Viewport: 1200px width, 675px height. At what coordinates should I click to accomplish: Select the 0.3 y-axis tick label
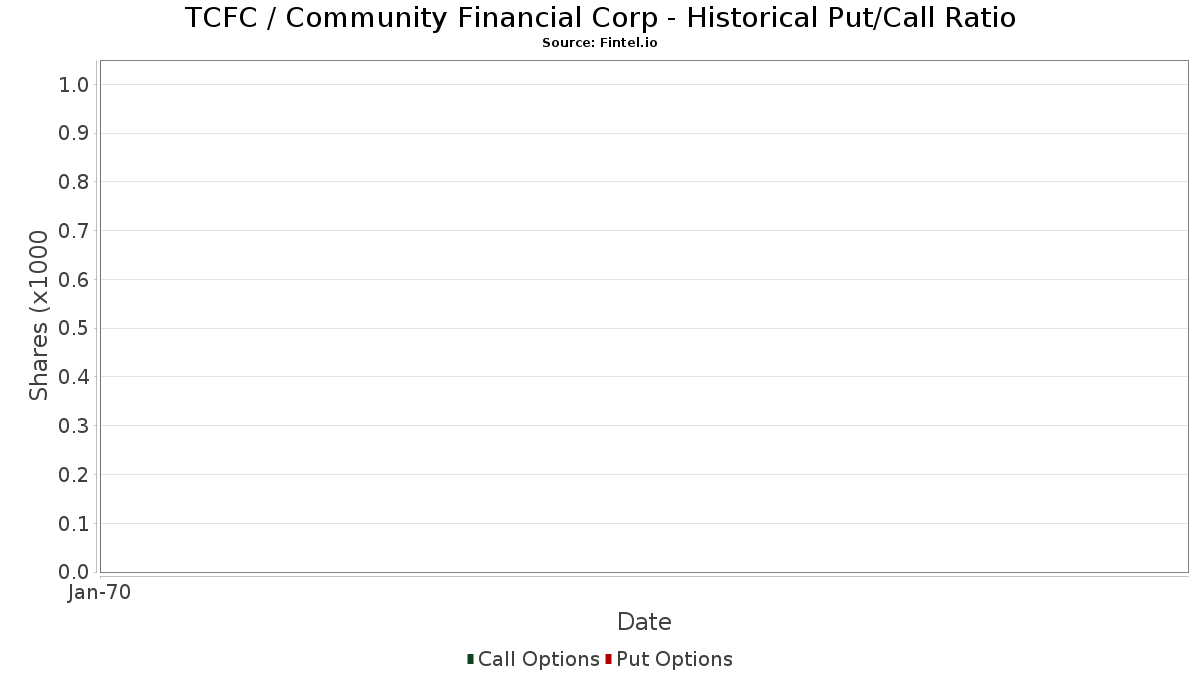[74, 426]
